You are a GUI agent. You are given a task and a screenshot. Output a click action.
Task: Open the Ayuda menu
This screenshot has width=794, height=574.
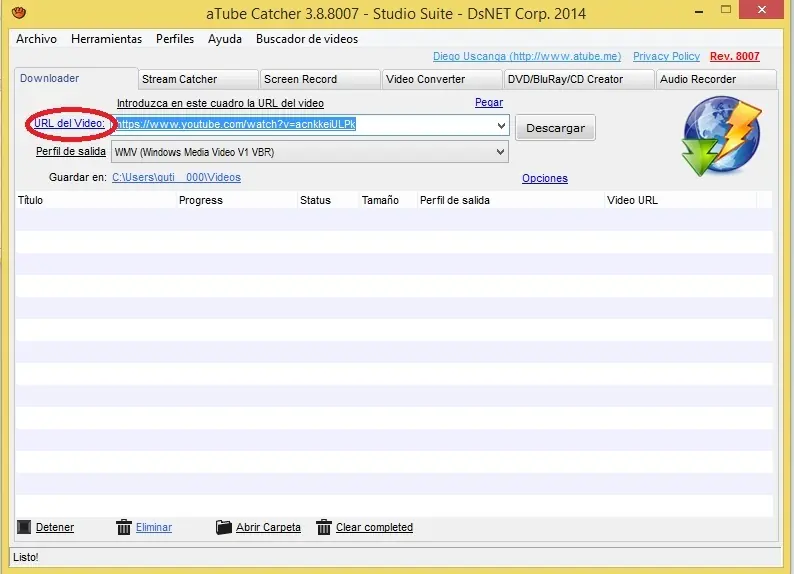[x=225, y=39]
